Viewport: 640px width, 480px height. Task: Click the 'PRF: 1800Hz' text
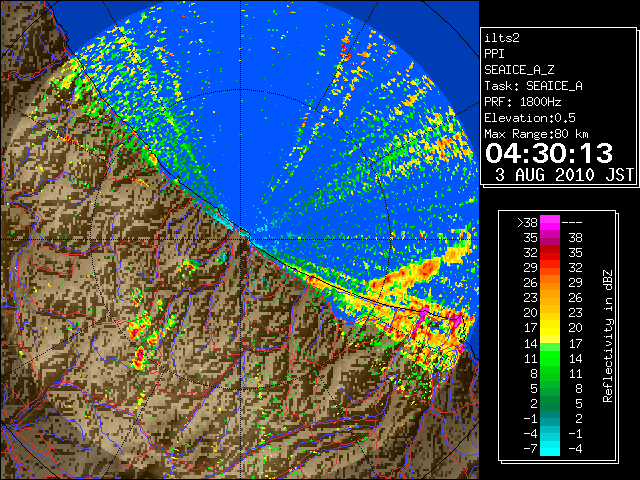[x=523, y=102]
